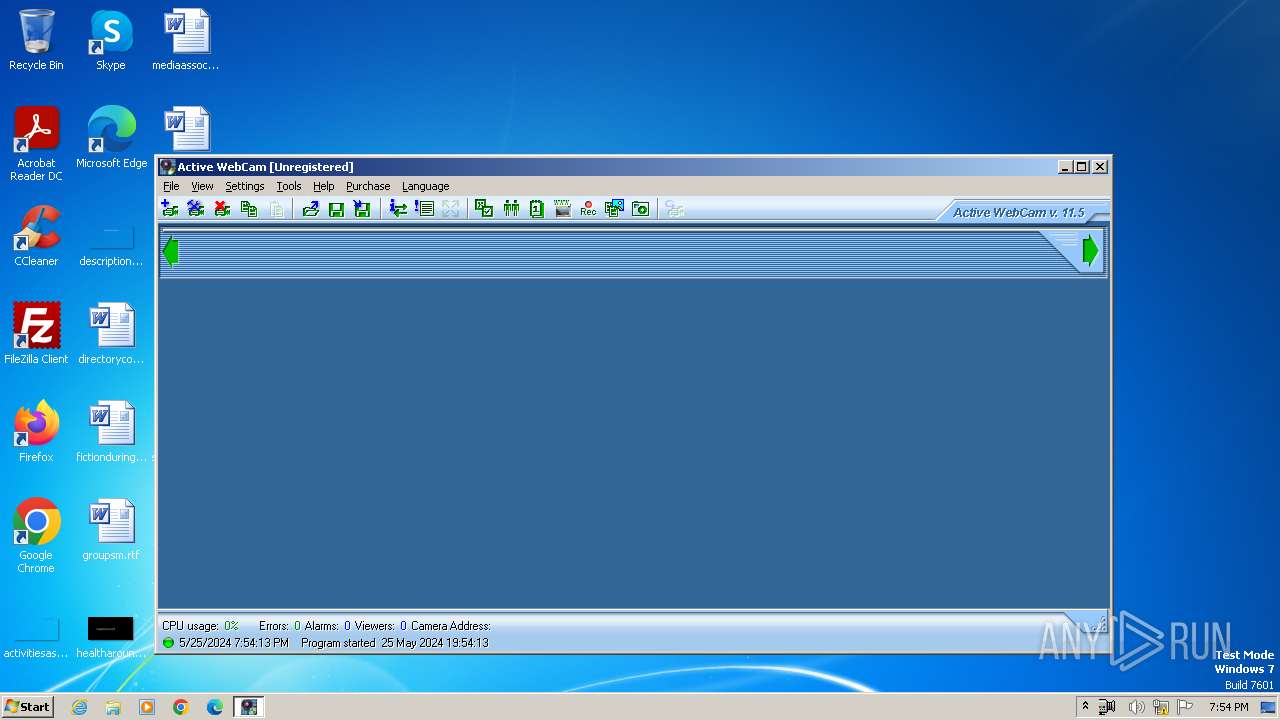Viewport: 1280px width, 720px height.
Task: Click the add new camera toolbar icon
Action: click(170, 208)
